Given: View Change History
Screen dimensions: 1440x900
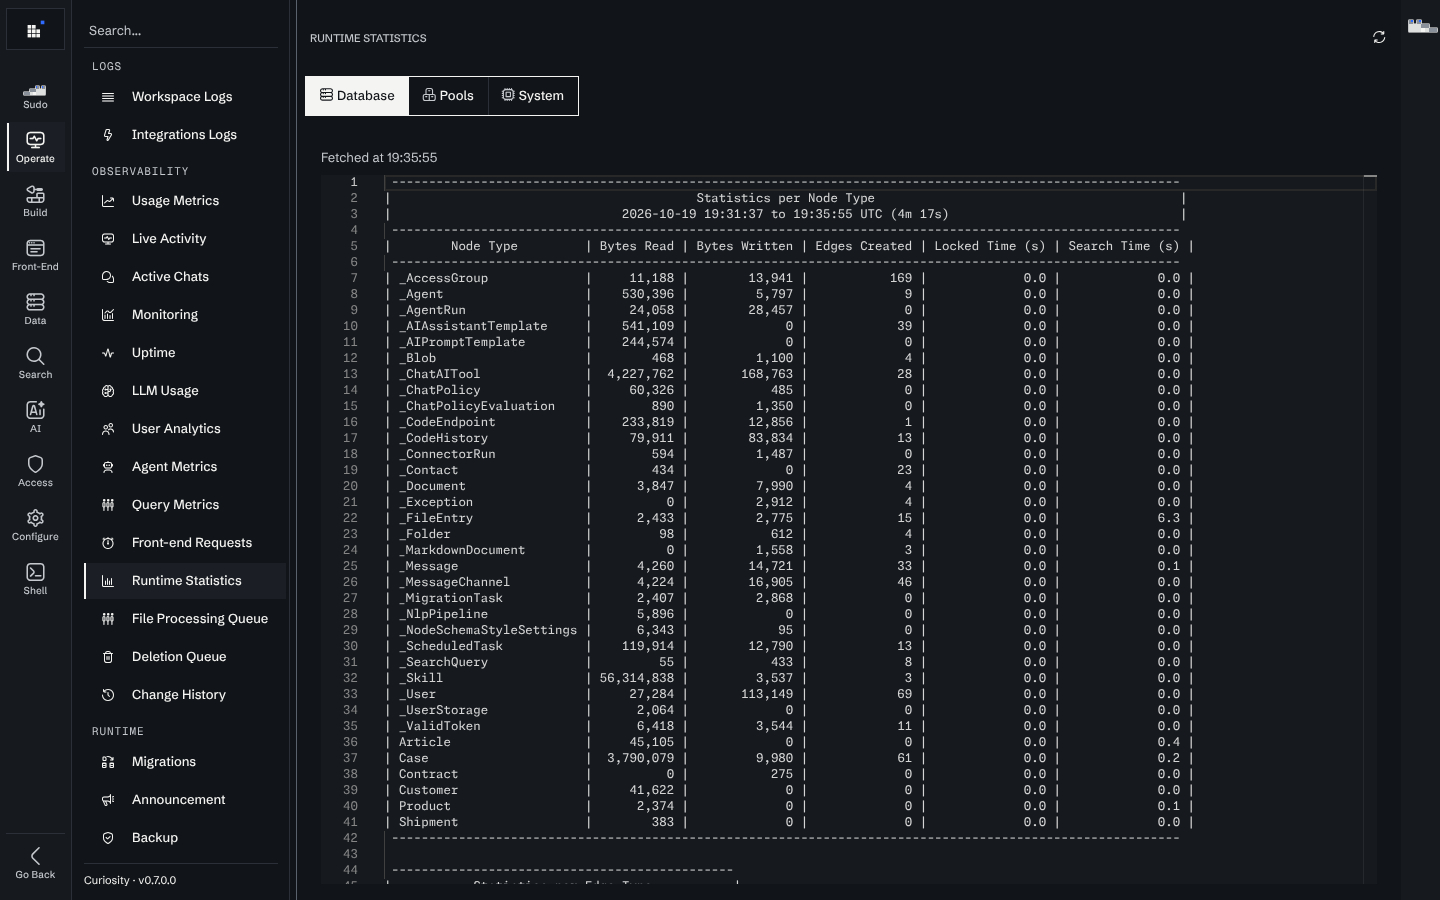Looking at the screenshot, I should point(185,695).
